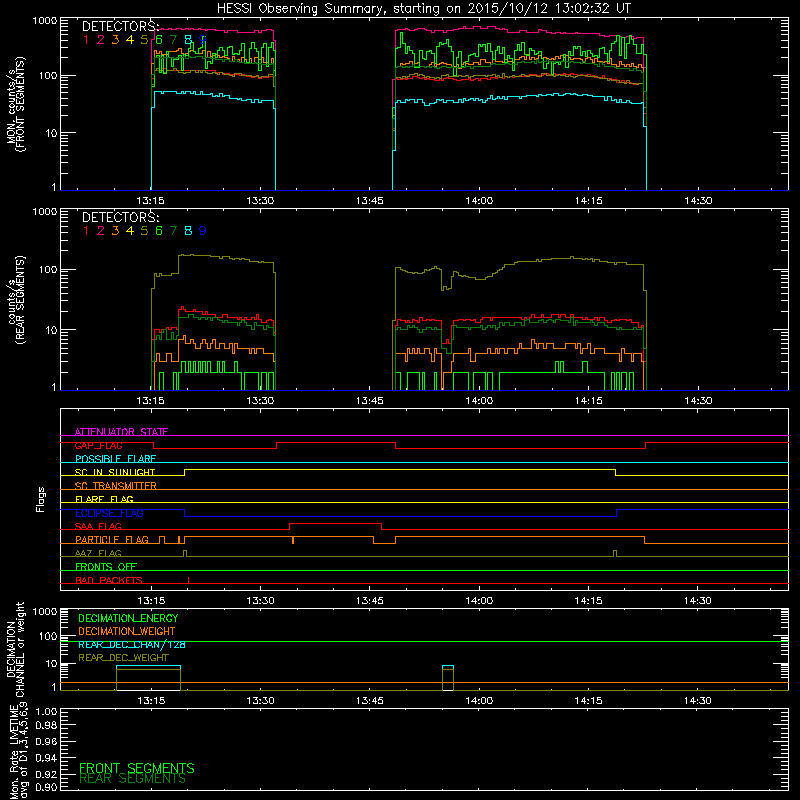Click 13:30 tick under the Flags plot
The image size is (800, 800).
coord(260,601)
